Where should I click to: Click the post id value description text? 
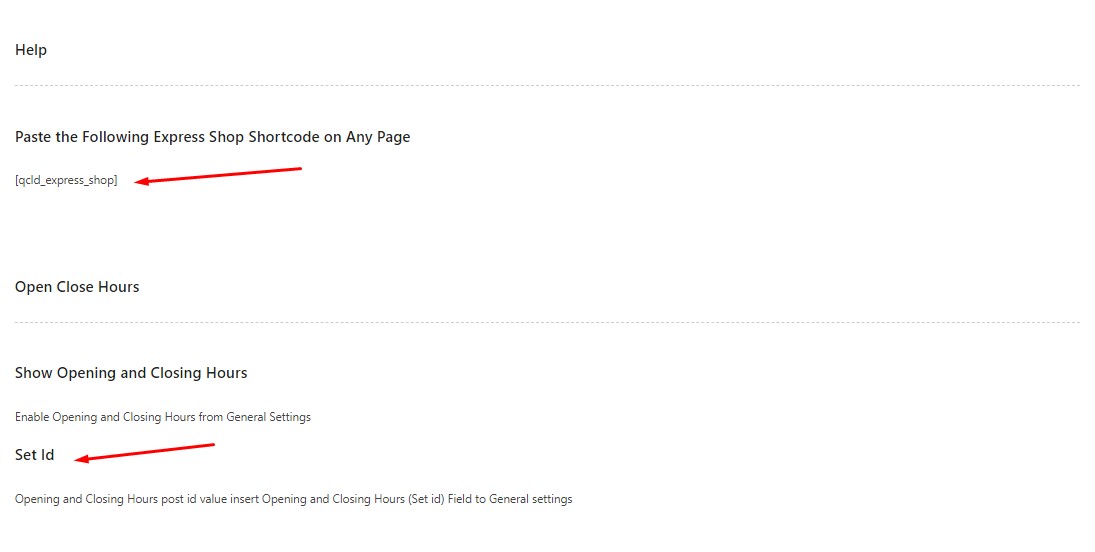click(x=293, y=499)
